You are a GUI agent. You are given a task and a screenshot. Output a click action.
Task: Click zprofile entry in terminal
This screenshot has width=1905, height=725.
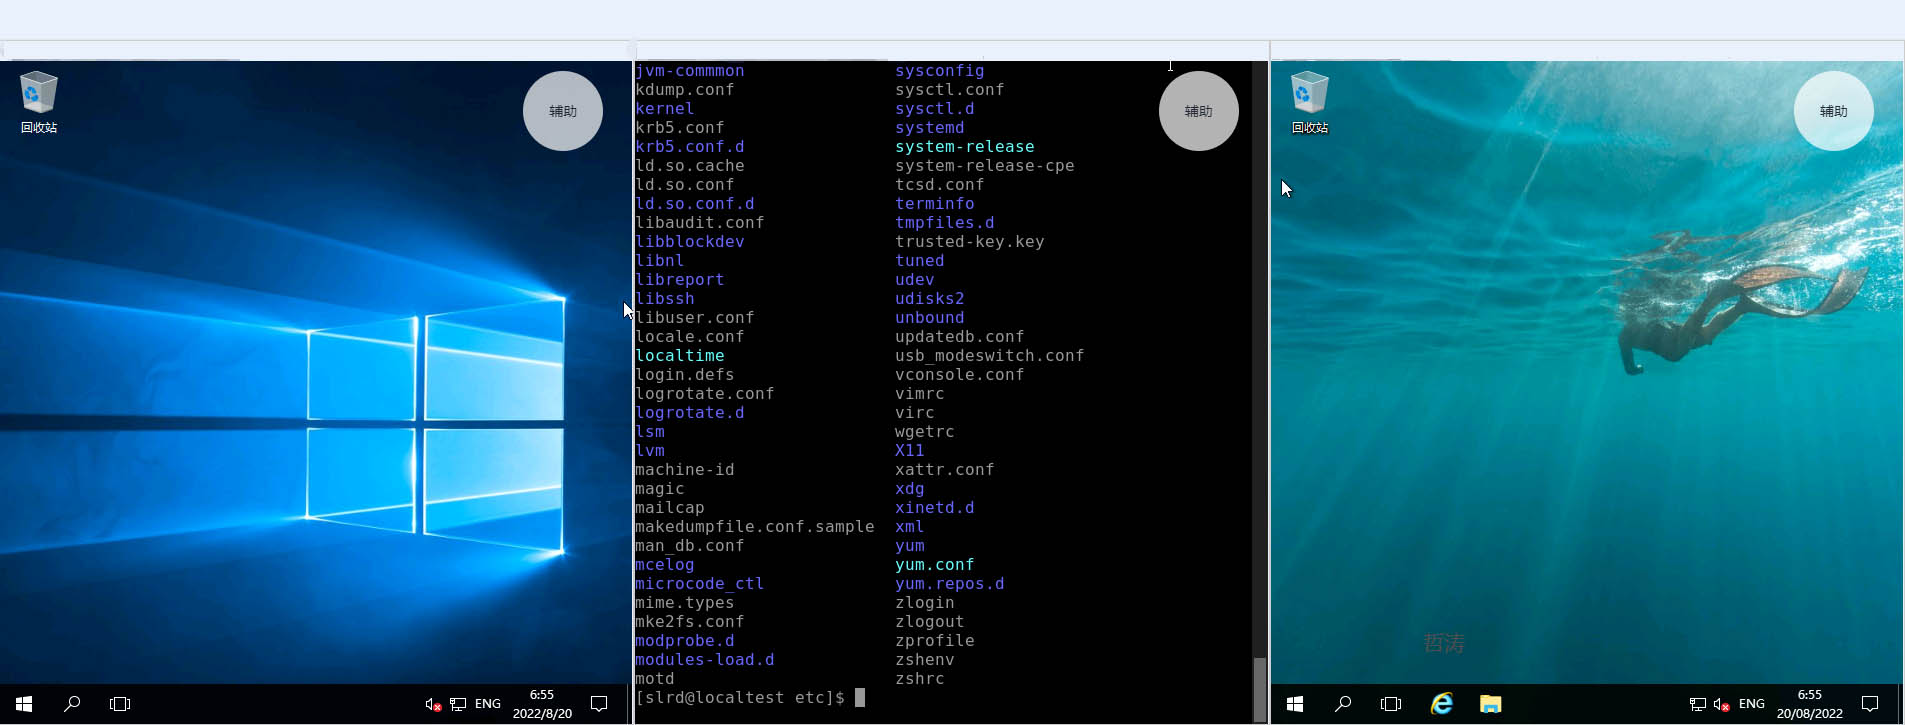pos(935,641)
